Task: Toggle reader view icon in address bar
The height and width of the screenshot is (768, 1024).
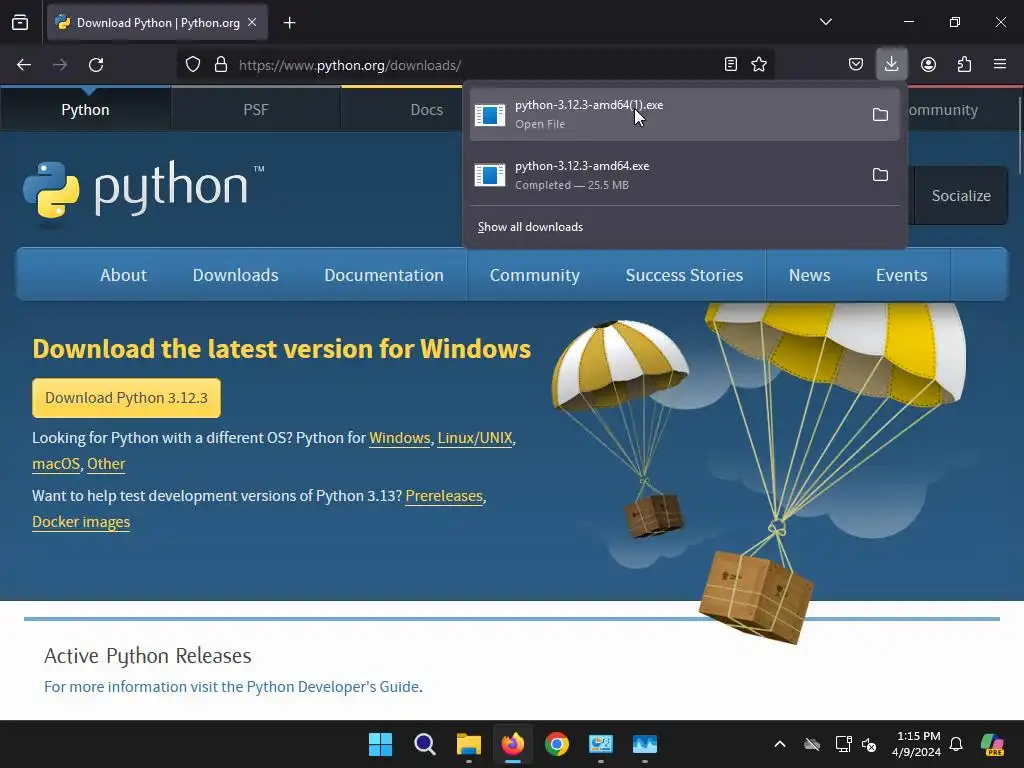Action: tap(731, 64)
